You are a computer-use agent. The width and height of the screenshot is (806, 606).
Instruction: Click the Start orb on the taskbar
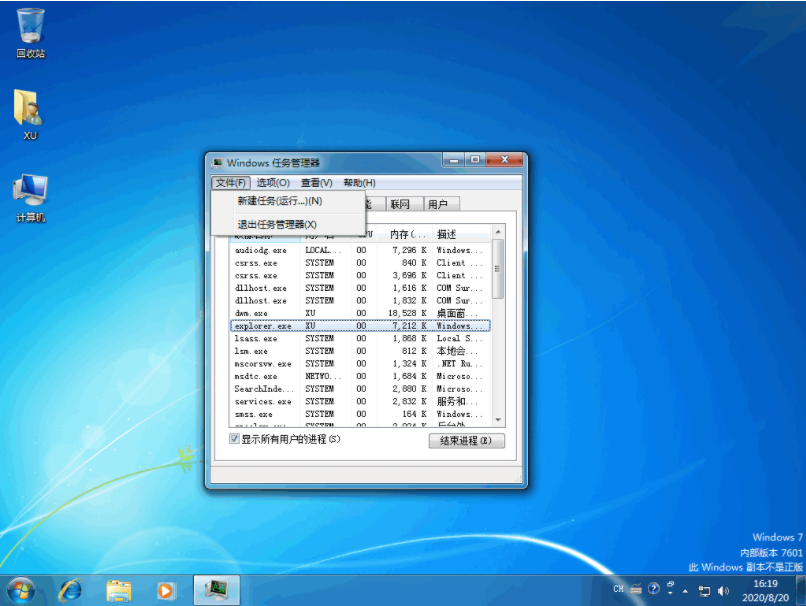point(20,590)
